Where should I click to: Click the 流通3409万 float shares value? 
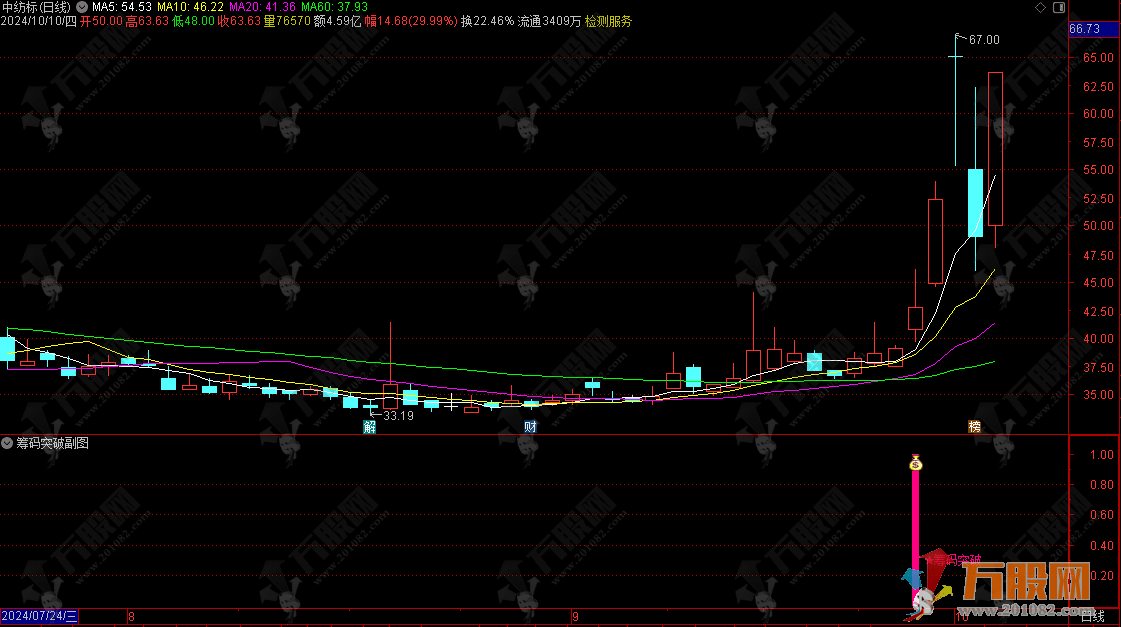click(x=549, y=21)
